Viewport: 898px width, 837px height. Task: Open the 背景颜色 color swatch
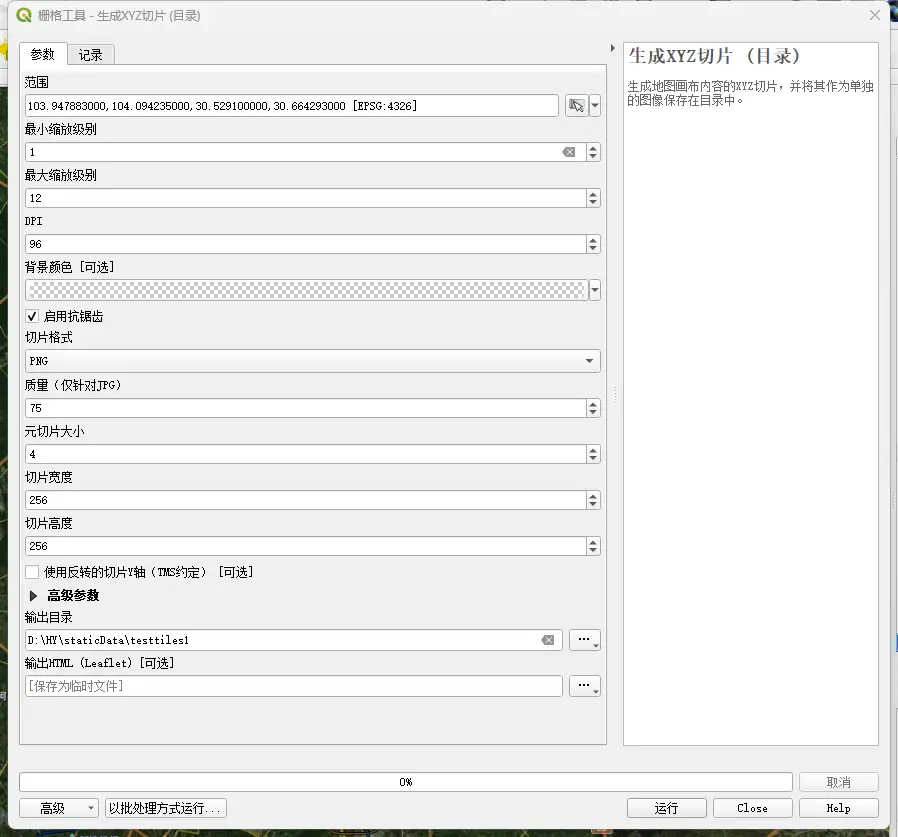click(x=305, y=290)
